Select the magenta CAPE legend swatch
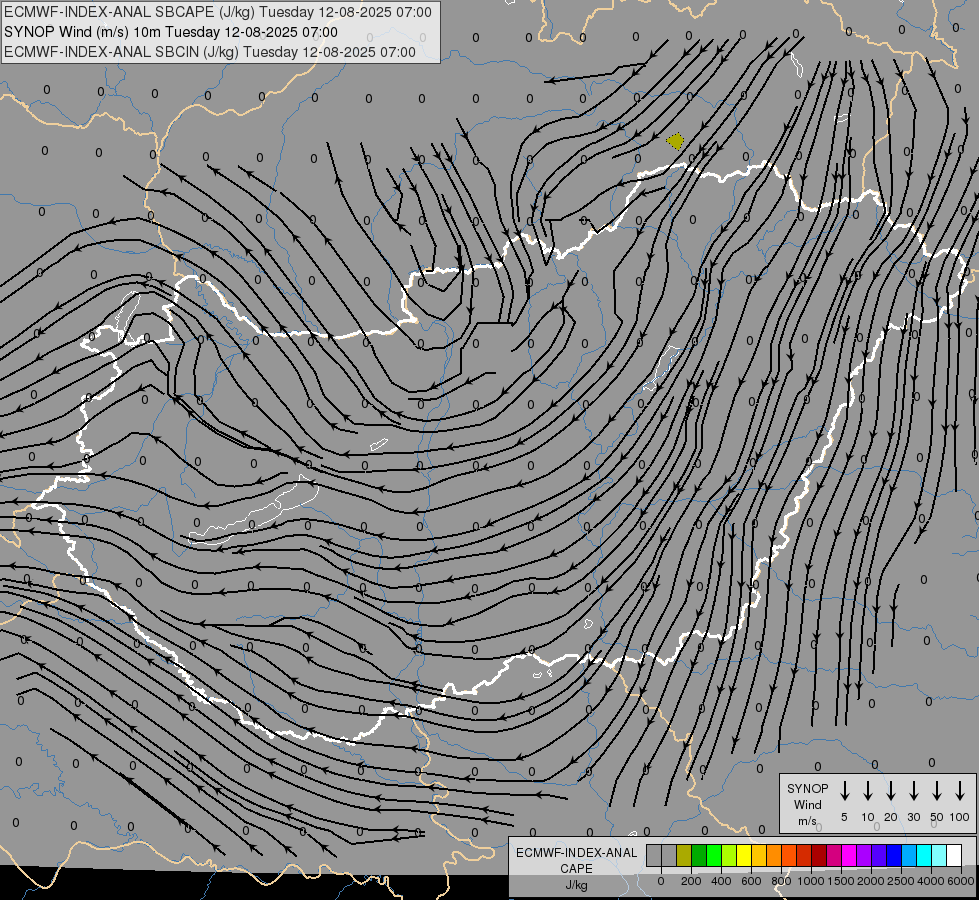 [849, 855]
